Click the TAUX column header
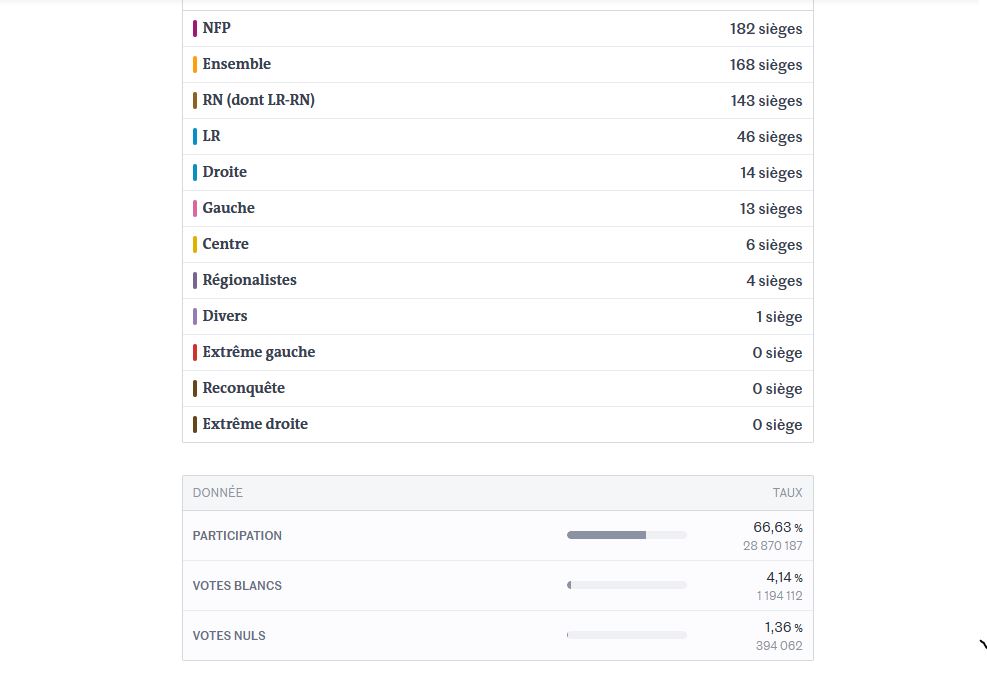 787,493
